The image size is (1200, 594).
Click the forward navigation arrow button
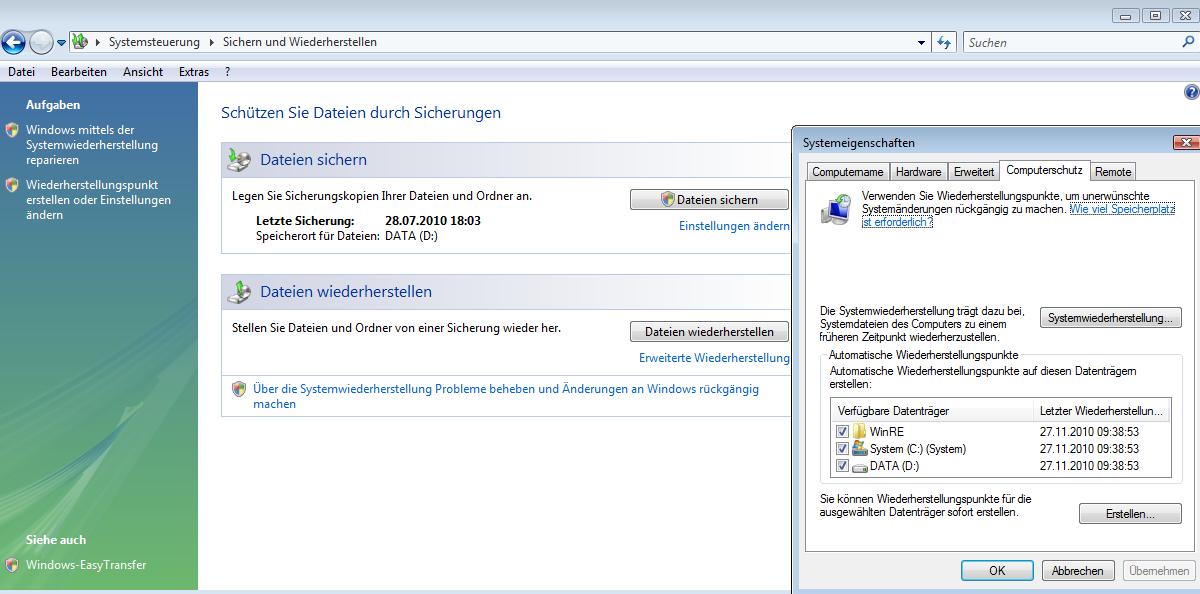tap(41, 42)
